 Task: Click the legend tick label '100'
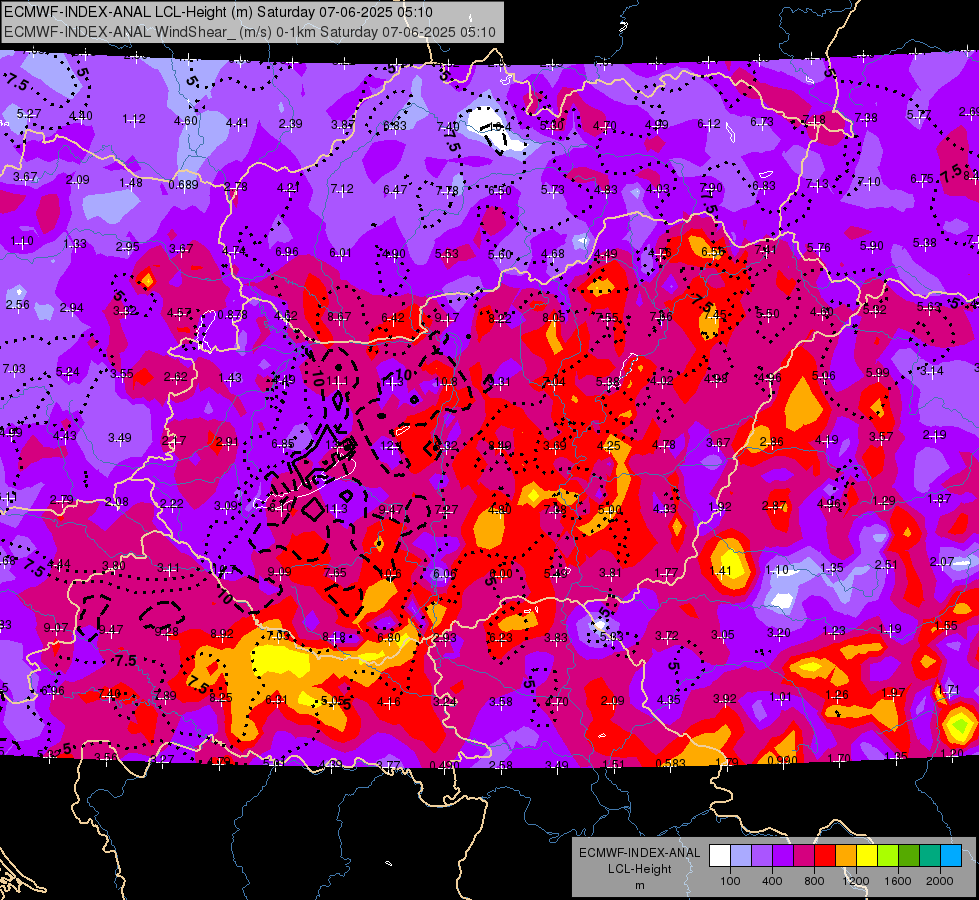(x=730, y=881)
